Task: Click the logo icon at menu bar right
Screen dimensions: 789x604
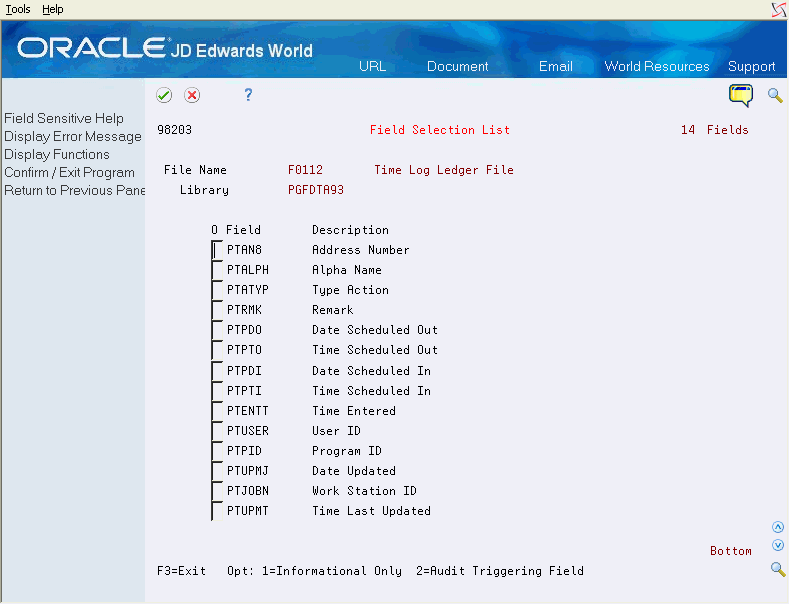Action: click(x=778, y=10)
